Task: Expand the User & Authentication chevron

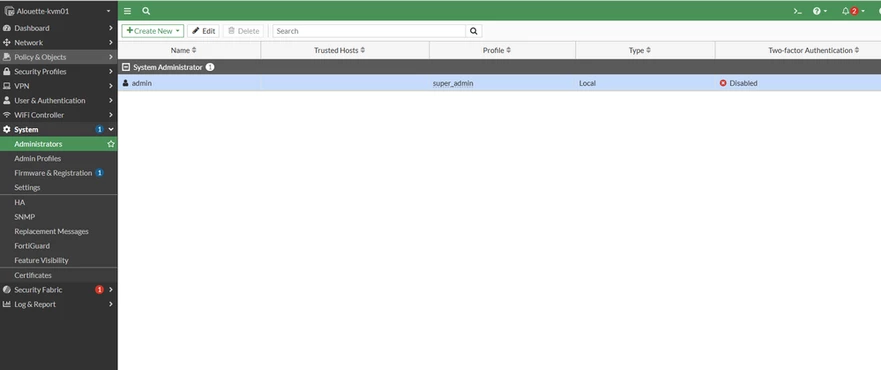Action: (111, 101)
